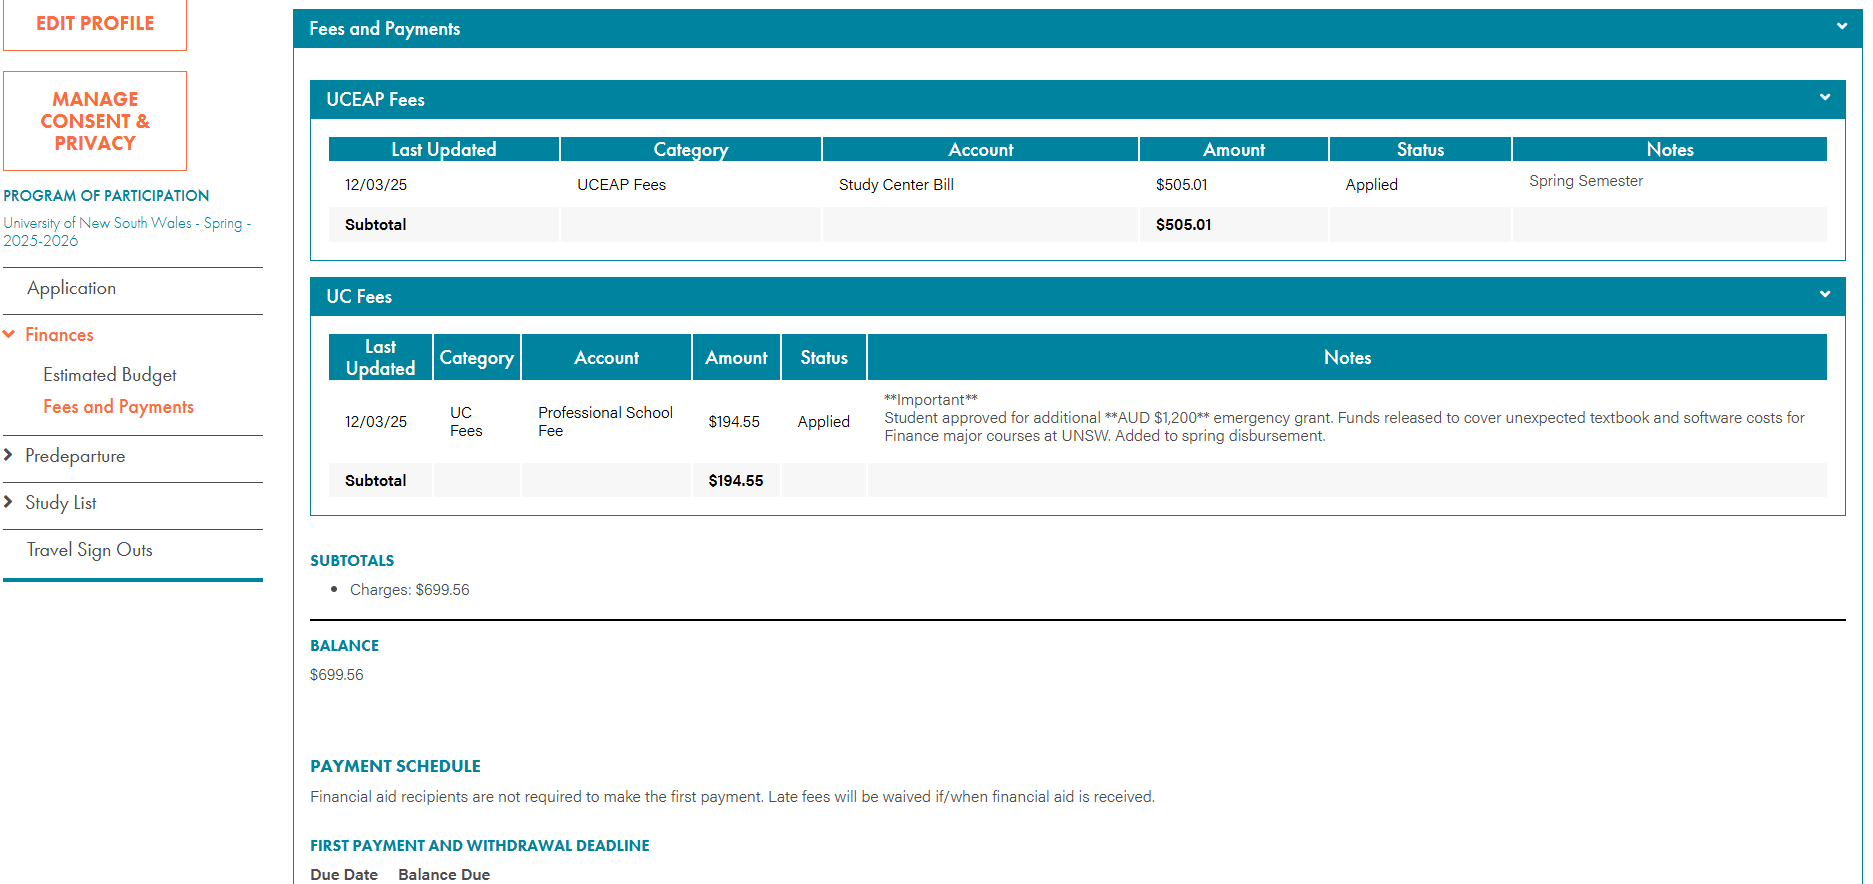This screenshot has height=884, width=1873.
Task: Collapse the UCEAP Fees section chevron
Action: point(1824,98)
